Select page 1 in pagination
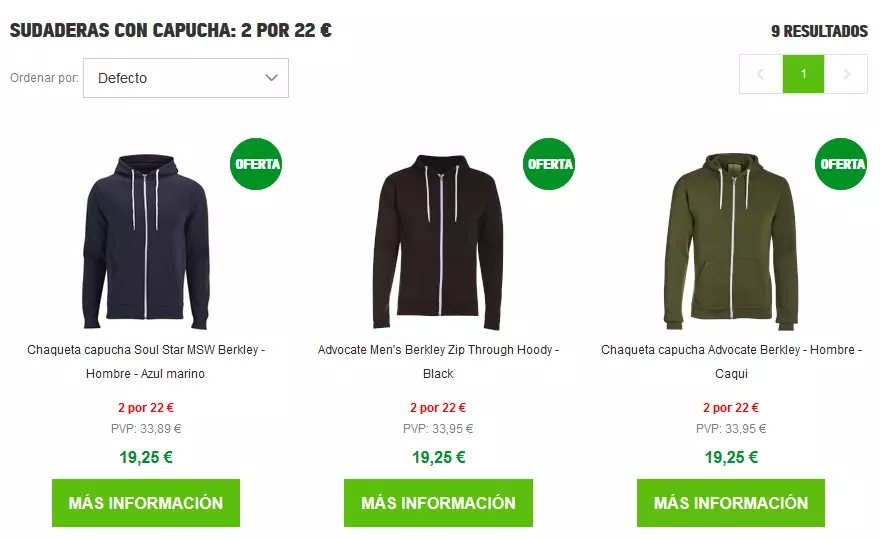Image resolution: width=880 pixels, height=540 pixels. click(804, 74)
